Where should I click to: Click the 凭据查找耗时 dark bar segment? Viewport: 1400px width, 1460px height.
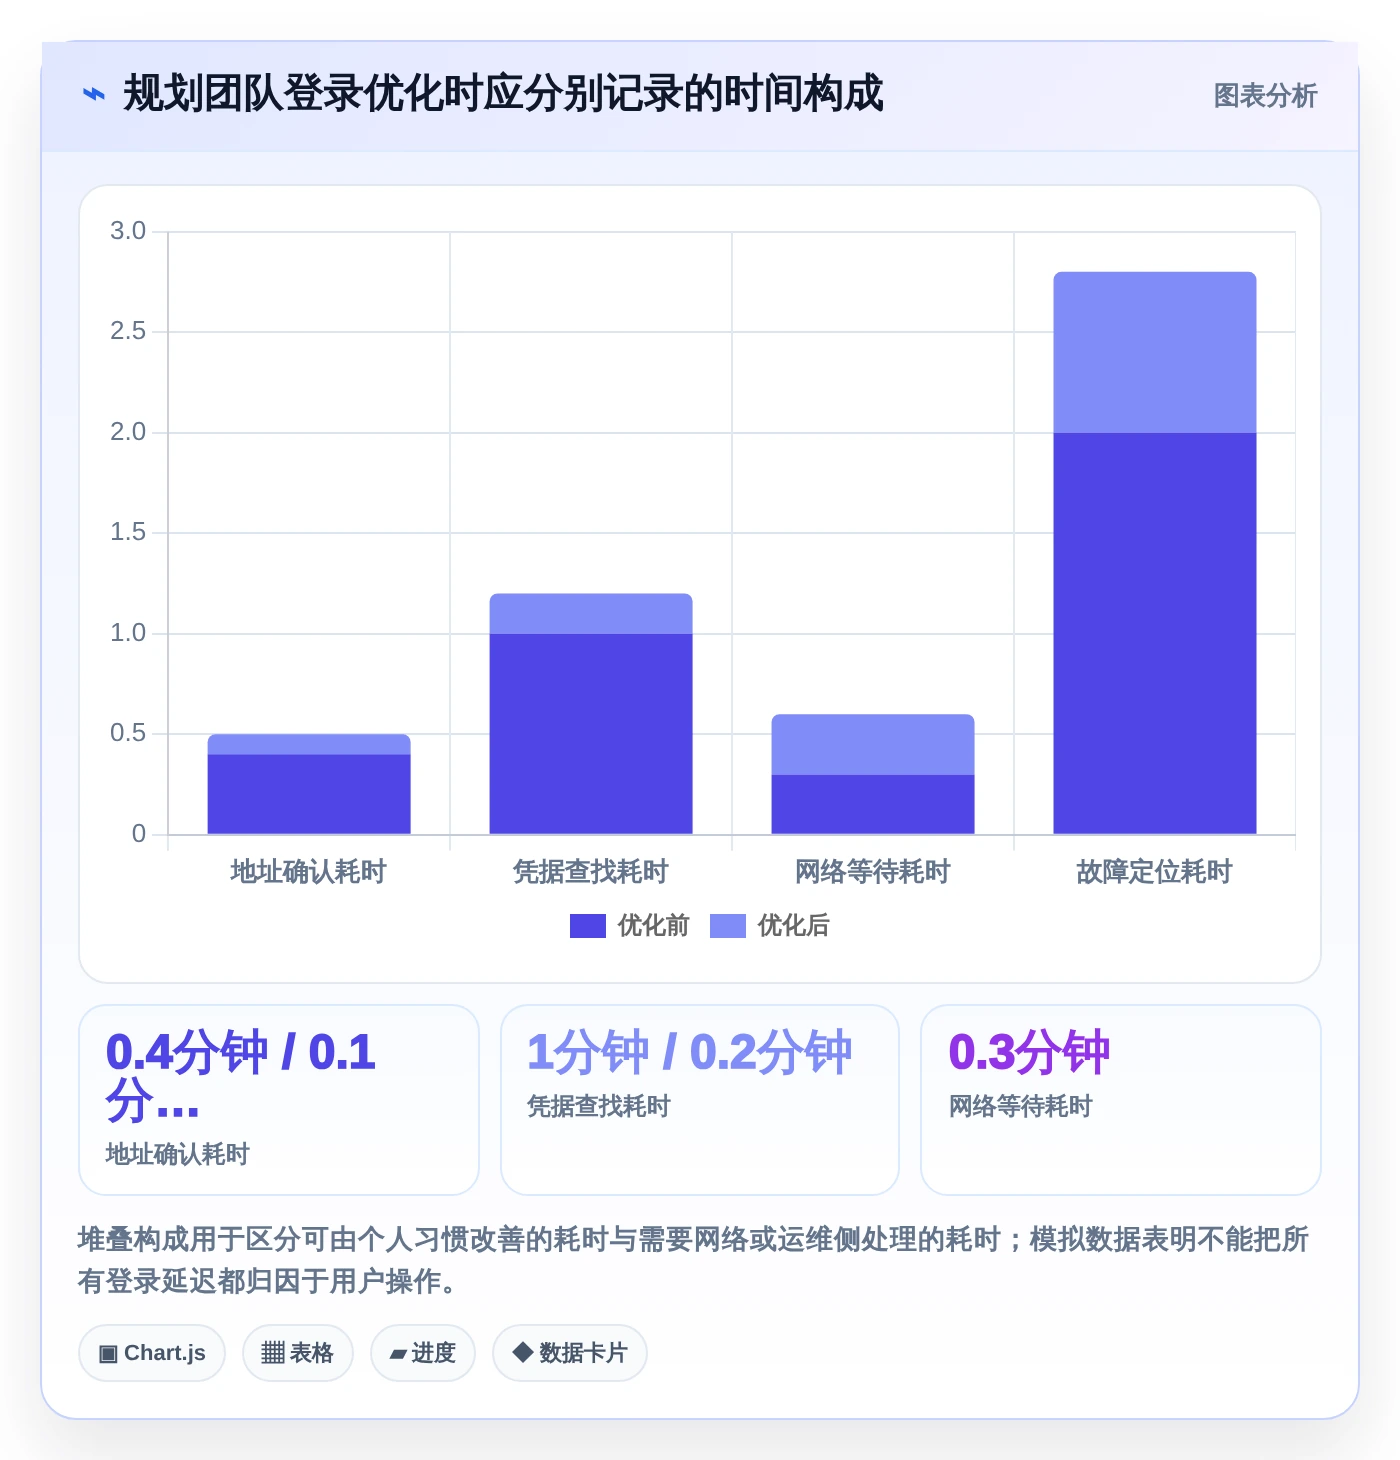coord(591,734)
